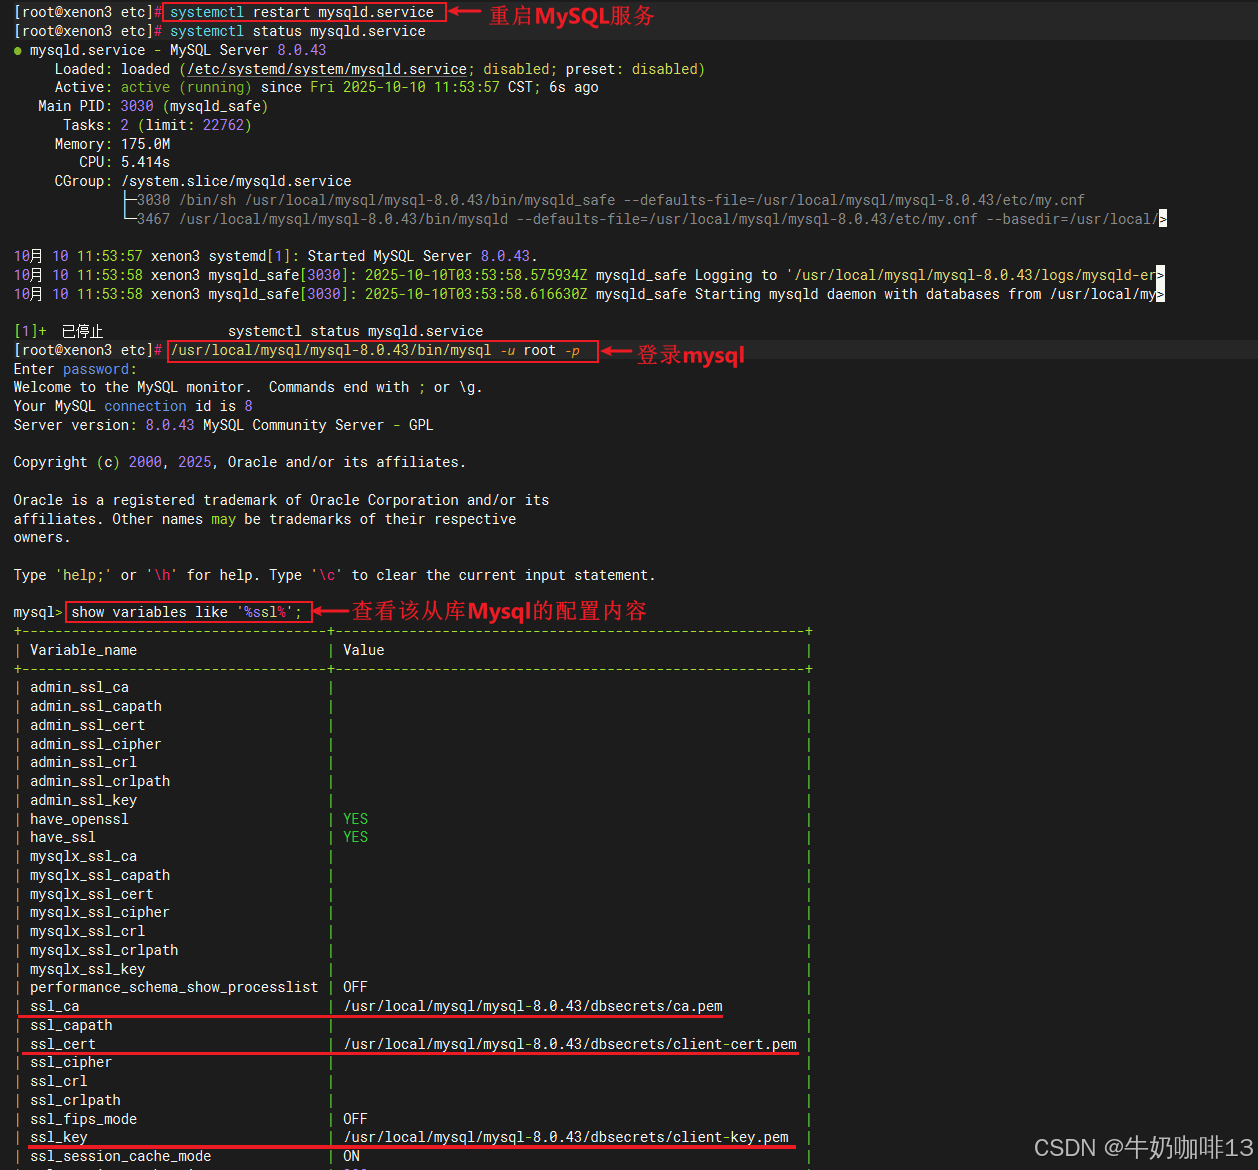Click OFF value for performance_schema_show_processlist

pos(356,987)
